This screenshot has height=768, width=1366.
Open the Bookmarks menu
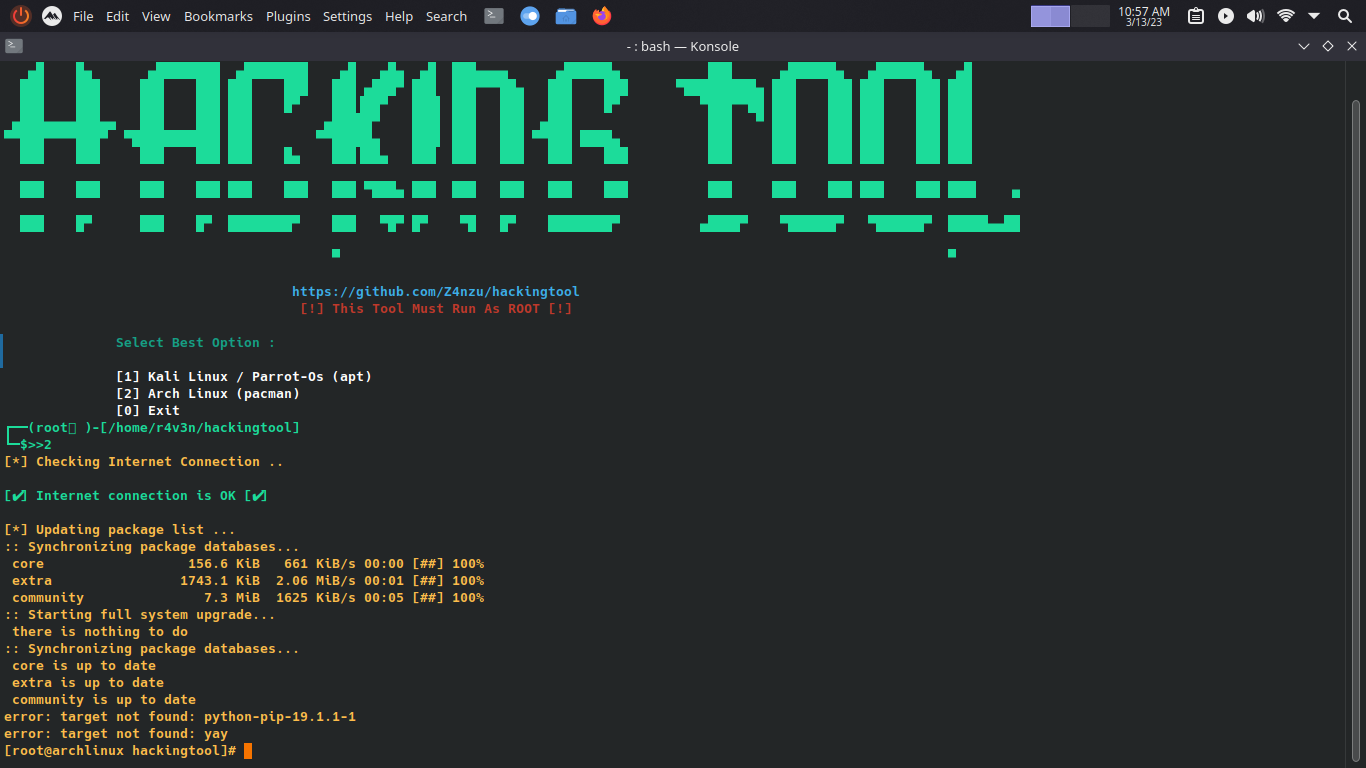coord(218,16)
